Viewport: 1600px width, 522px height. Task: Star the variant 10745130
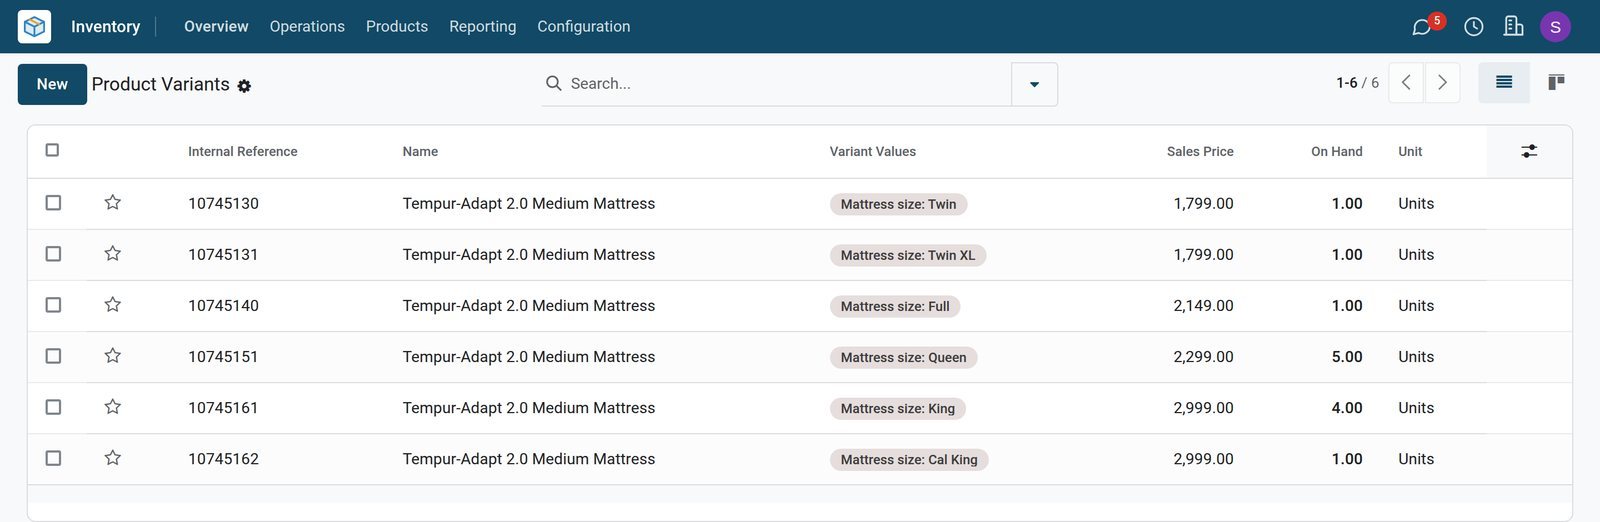point(112,203)
